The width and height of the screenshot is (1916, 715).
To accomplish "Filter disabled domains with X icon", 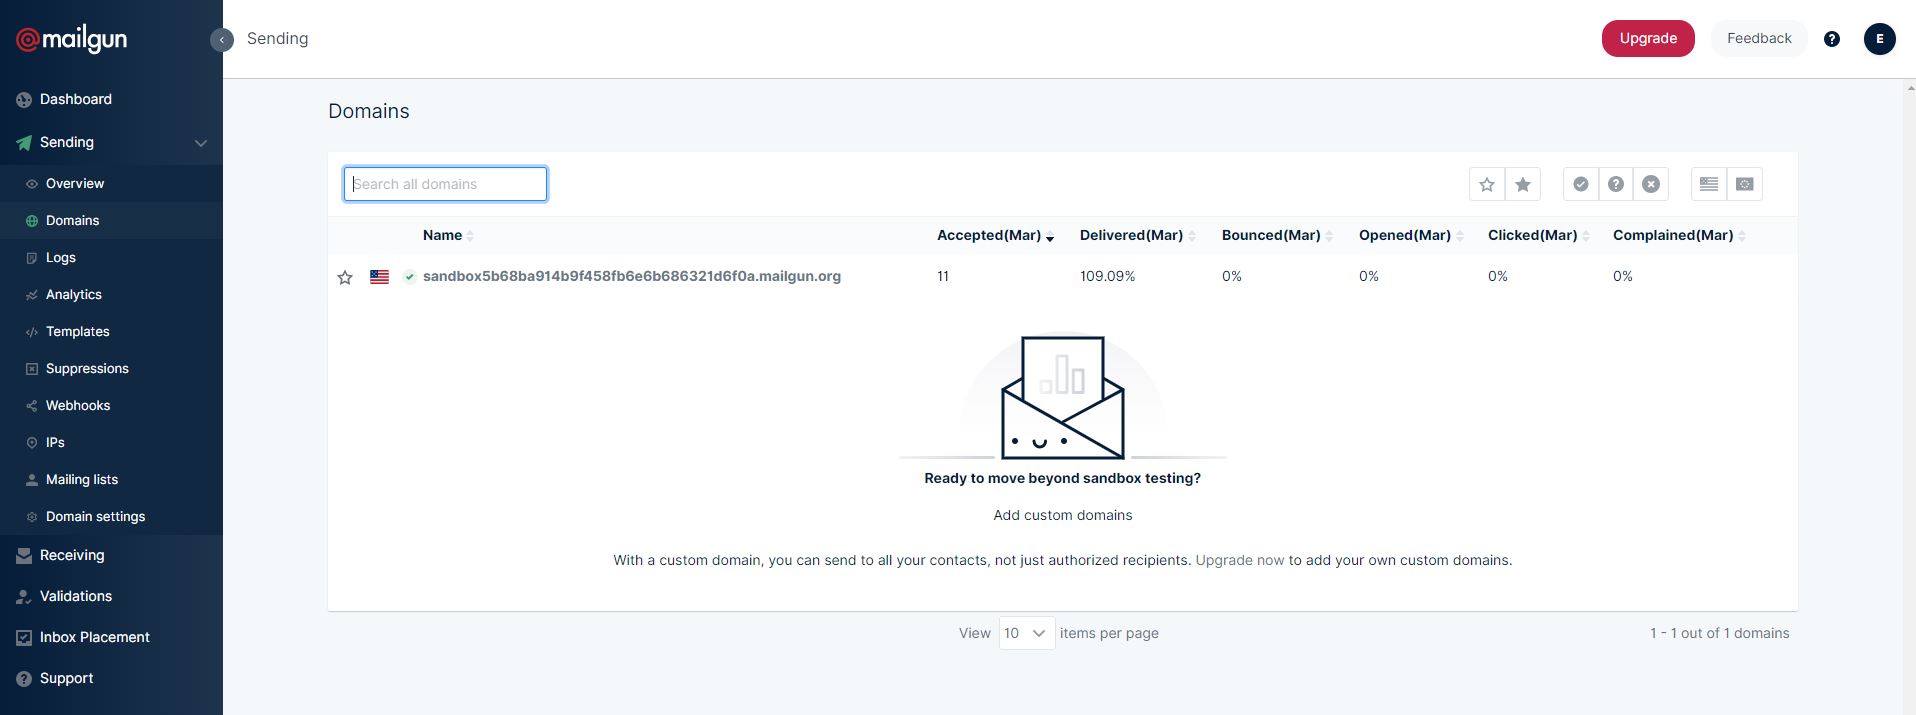I will coord(1651,184).
